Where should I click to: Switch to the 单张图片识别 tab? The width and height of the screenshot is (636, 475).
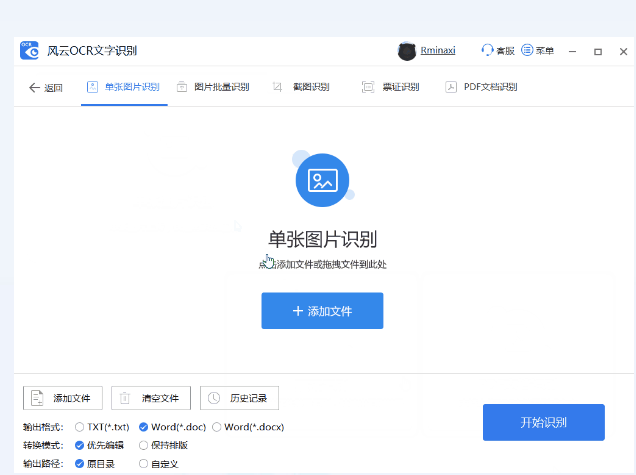tap(124, 87)
